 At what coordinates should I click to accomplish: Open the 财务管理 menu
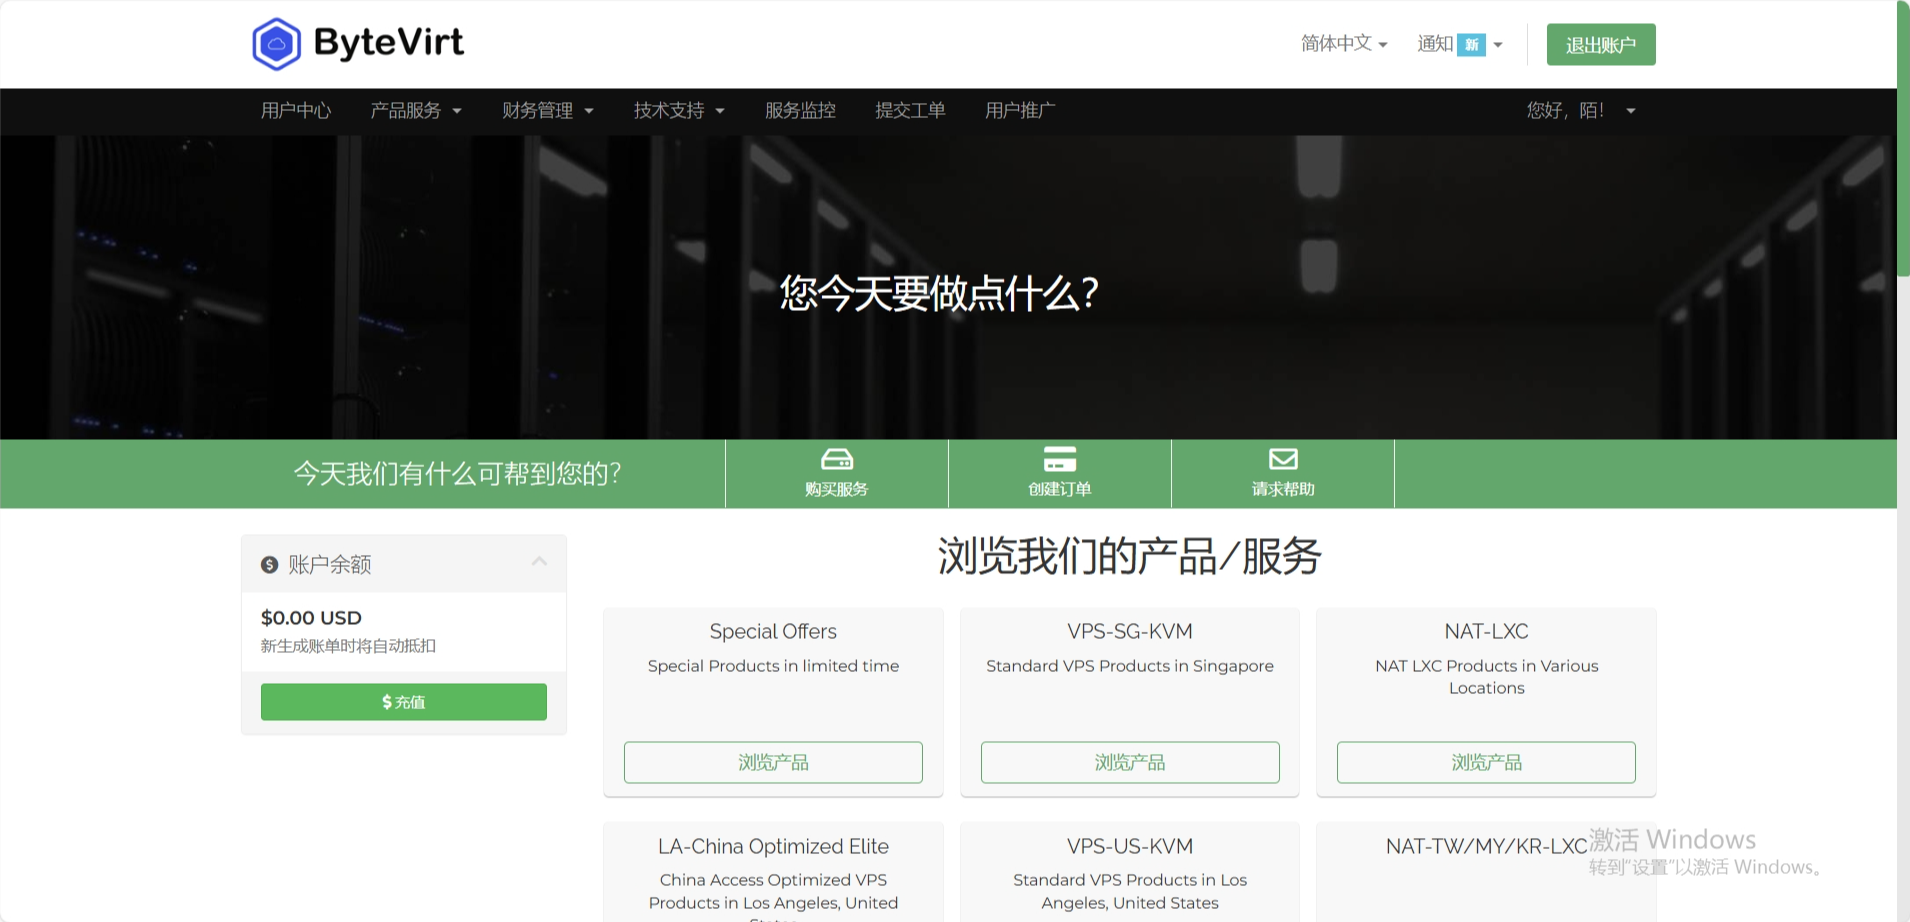[546, 111]
